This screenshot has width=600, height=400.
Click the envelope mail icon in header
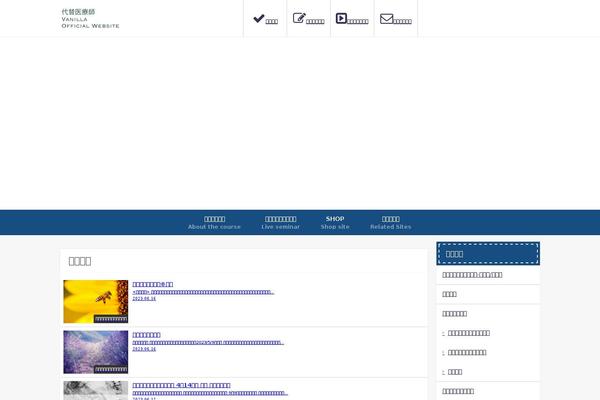tap(386, 18)
